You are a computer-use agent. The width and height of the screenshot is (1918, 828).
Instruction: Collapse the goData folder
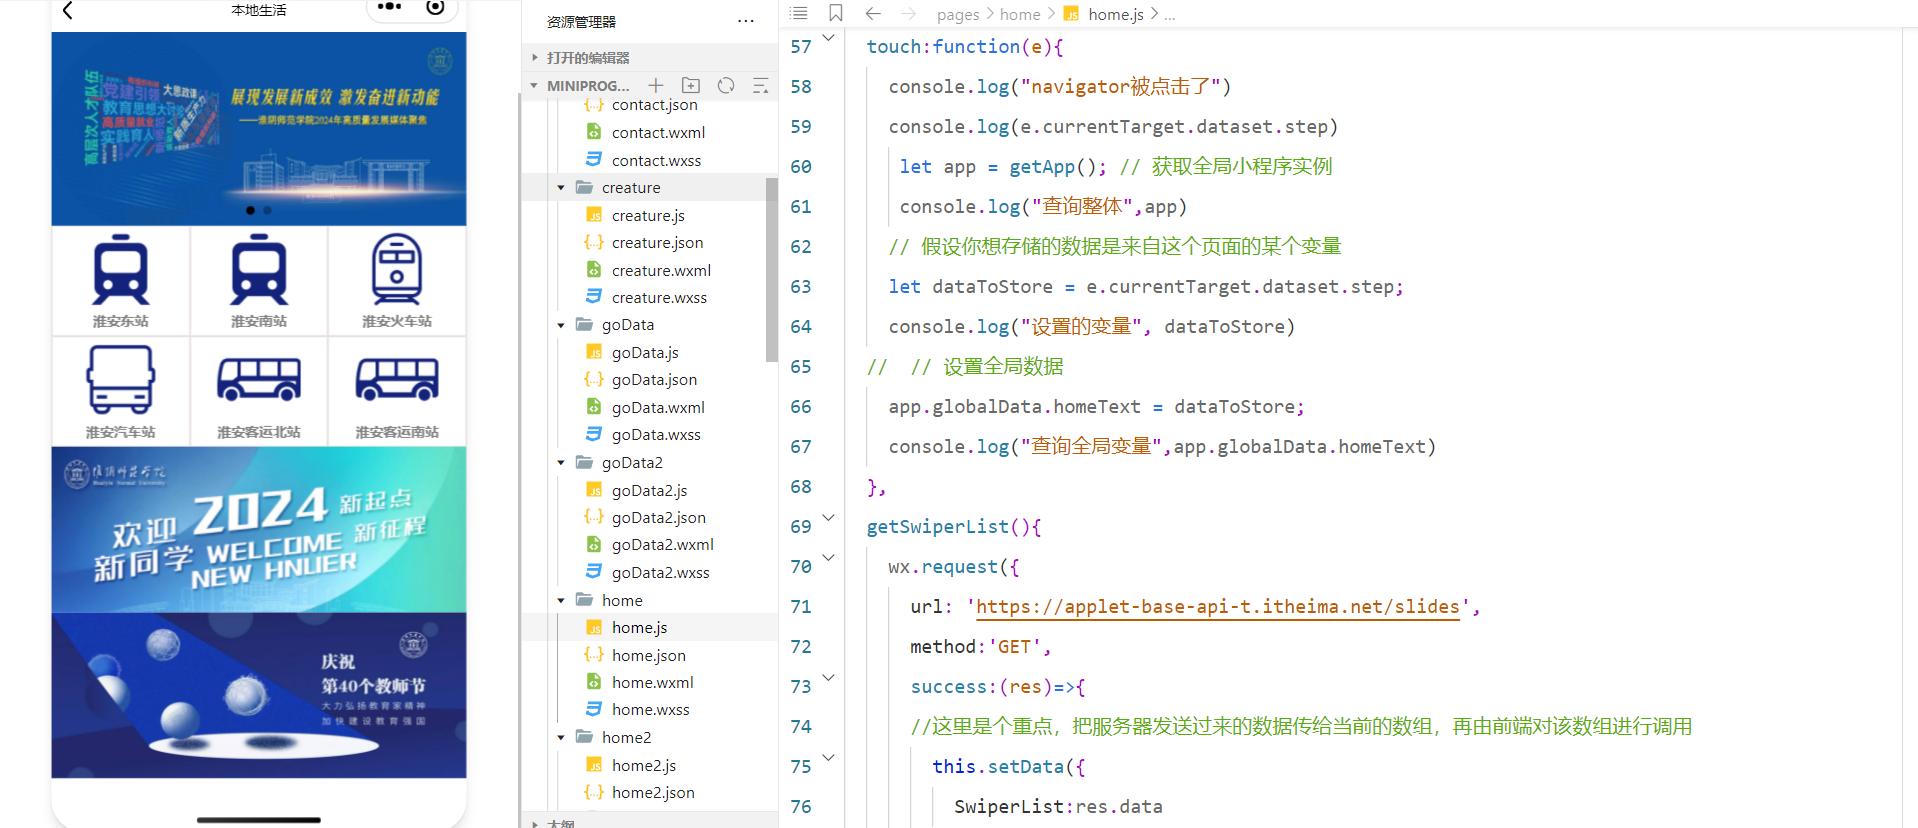click(x=561, y=325)
